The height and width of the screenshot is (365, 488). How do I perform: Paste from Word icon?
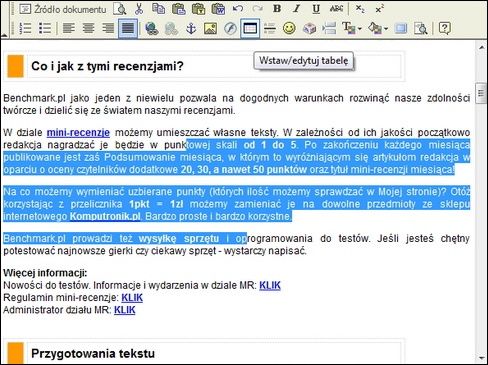point(218,9)
